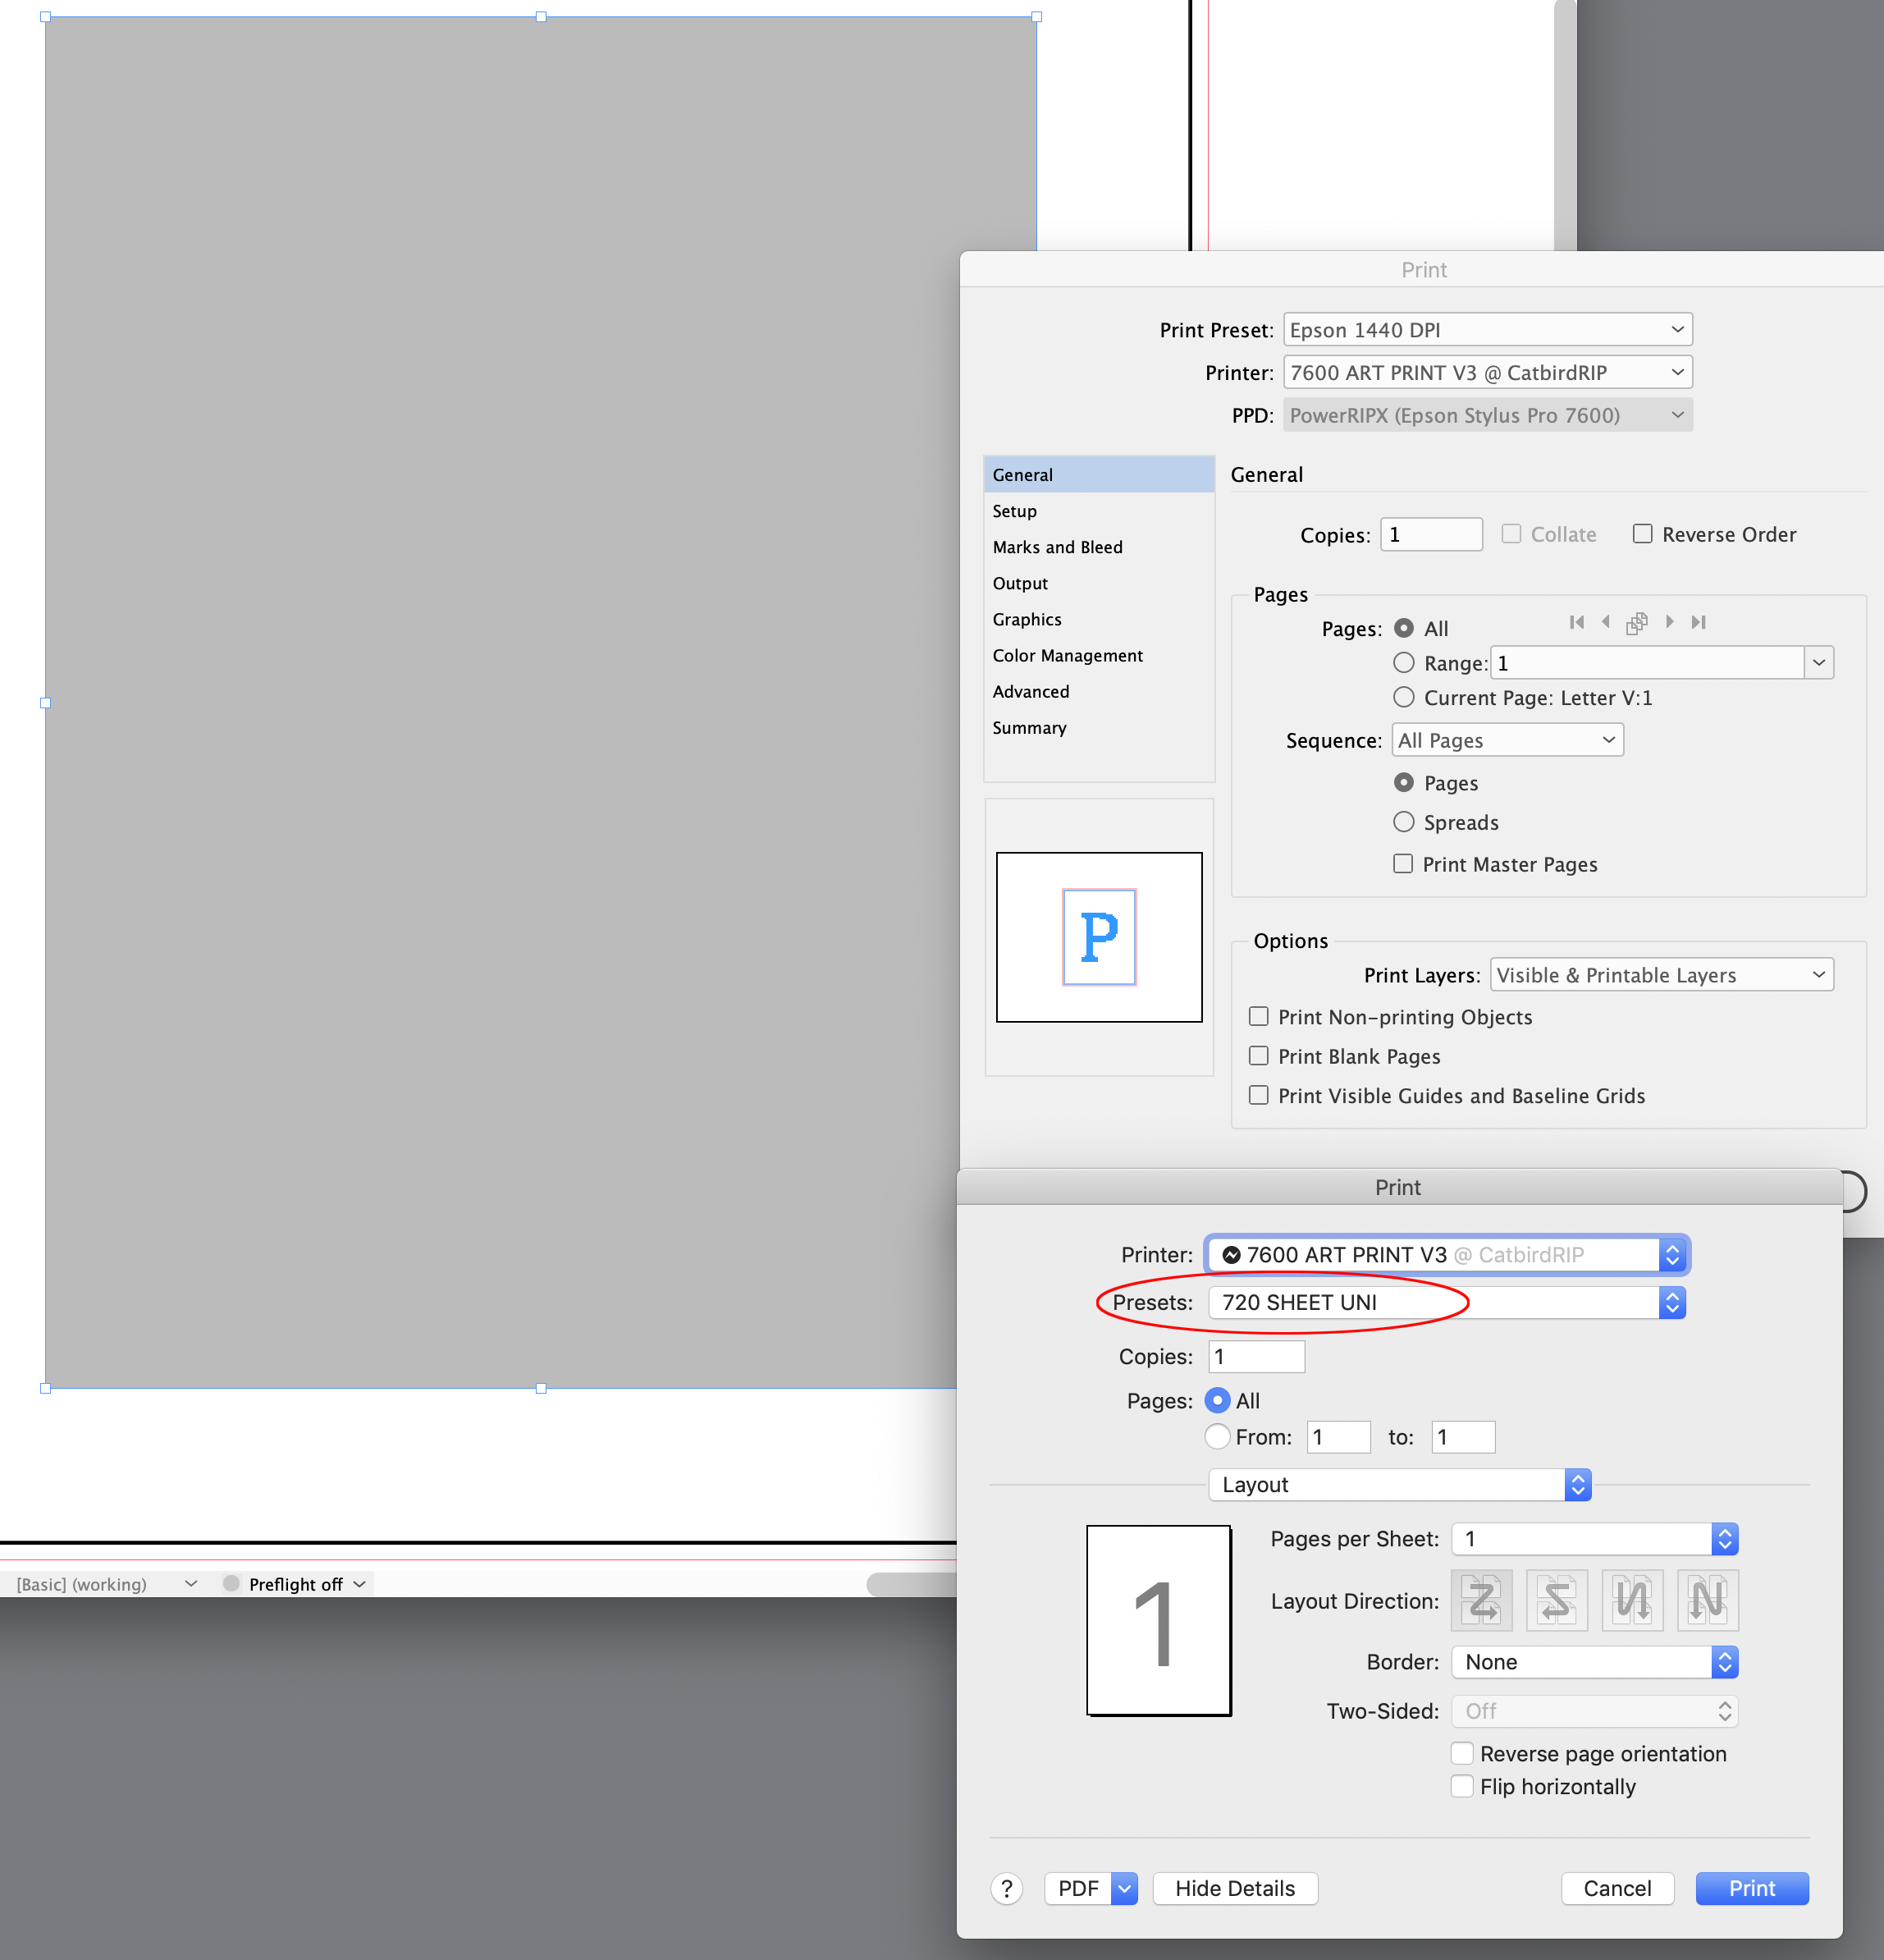
Task: Go to the last page navigation arrow
Action: pyautogui.click(x=1698, y=622)
